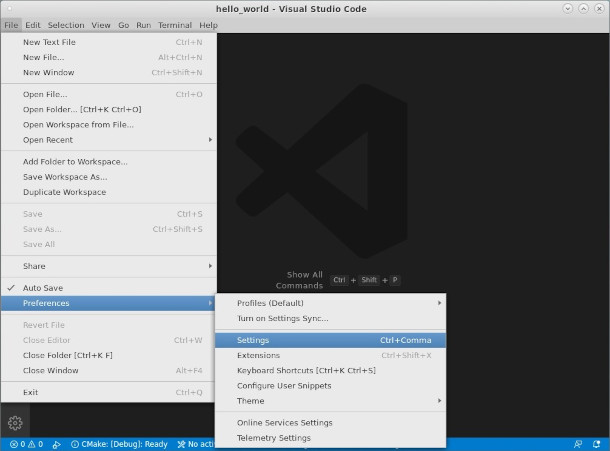The image size is (610, 451).
Task: Maximize the VS Code window
Action: [x=584, y=9]
